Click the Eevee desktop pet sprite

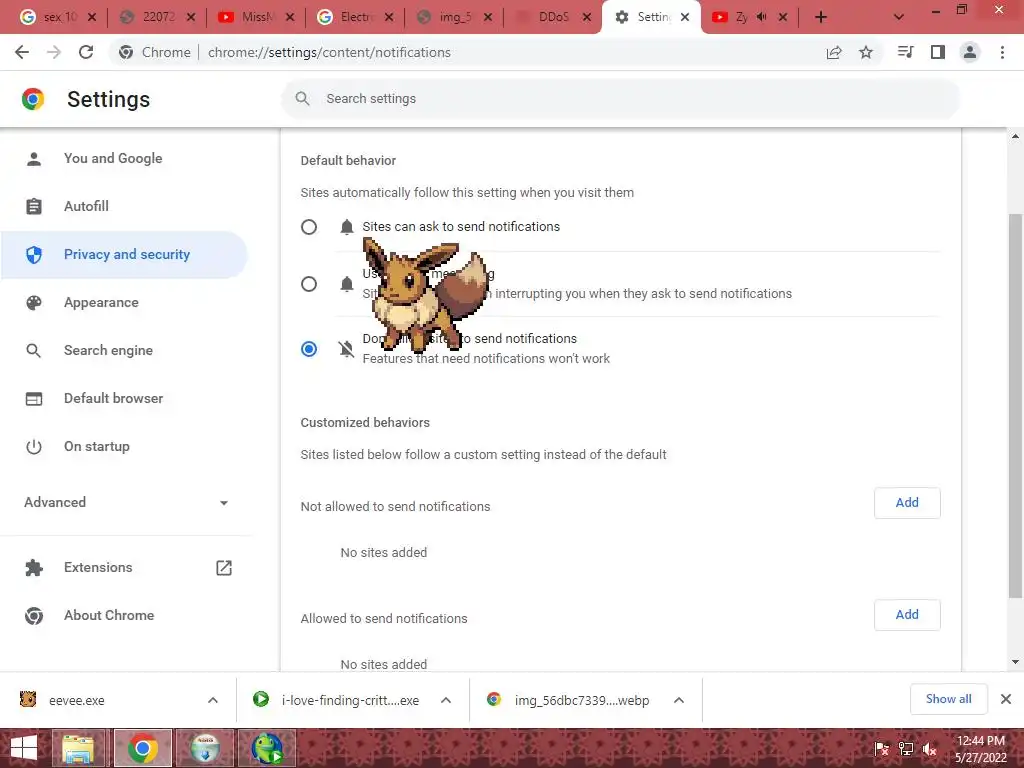(x=424, y=295)
